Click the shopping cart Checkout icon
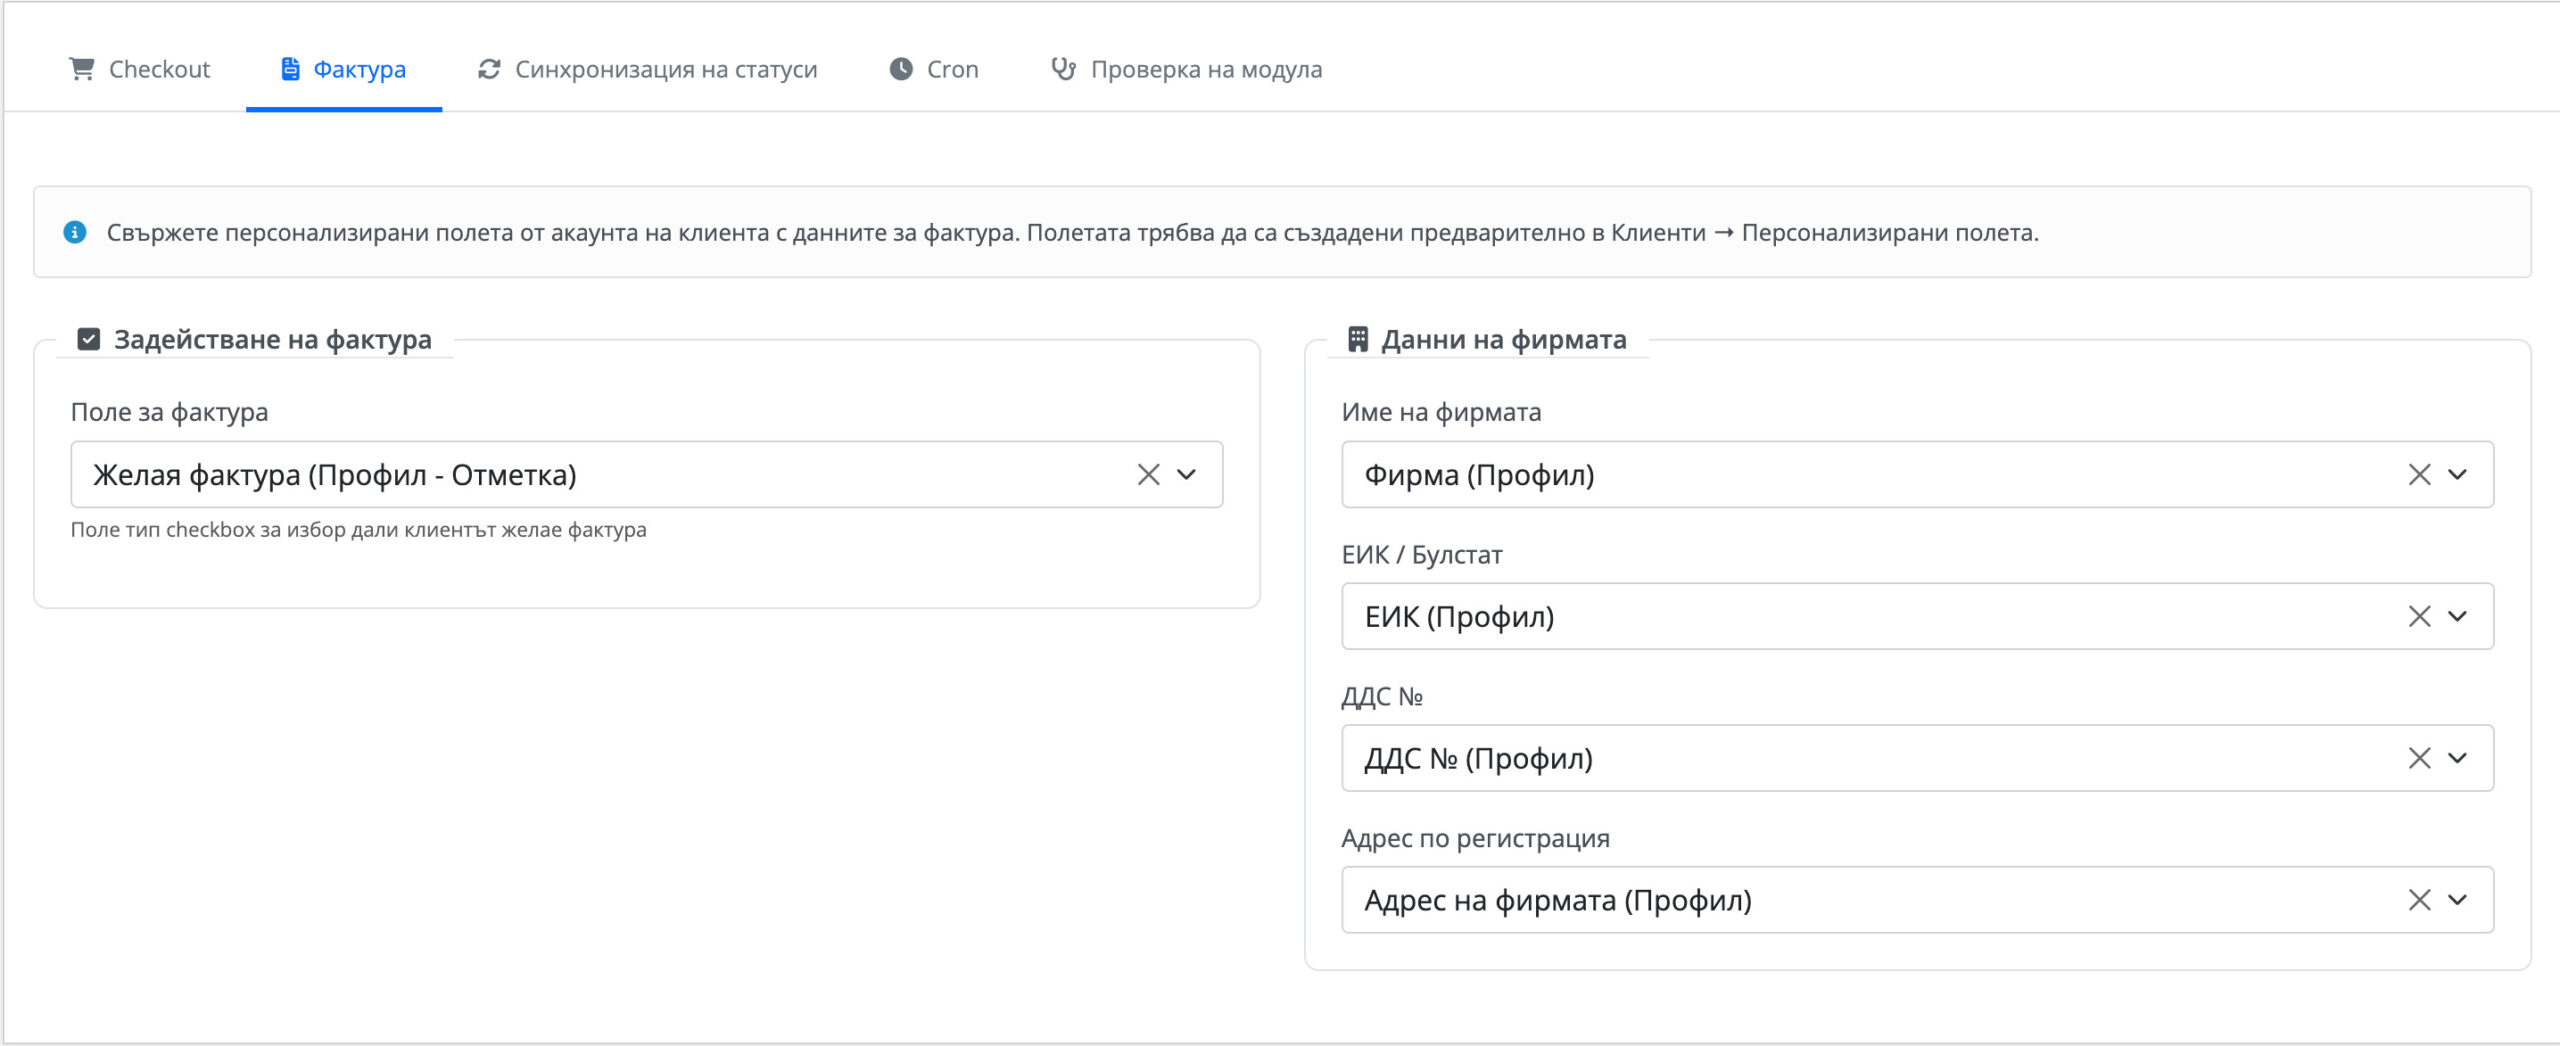 (x=81, y=69)
